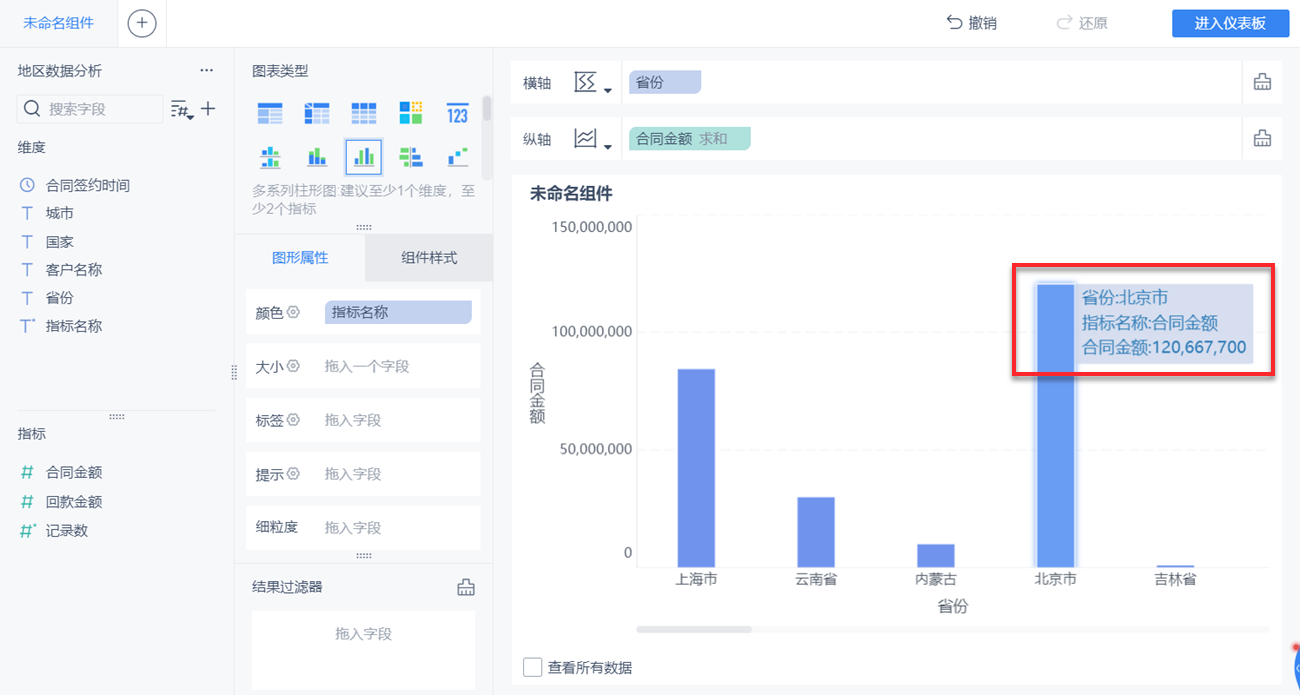Clear the 结果过滤器 with eraser icon
The height and width of the screenshot is (695, 1300).
pyautogui.click(x=465, y=587)
